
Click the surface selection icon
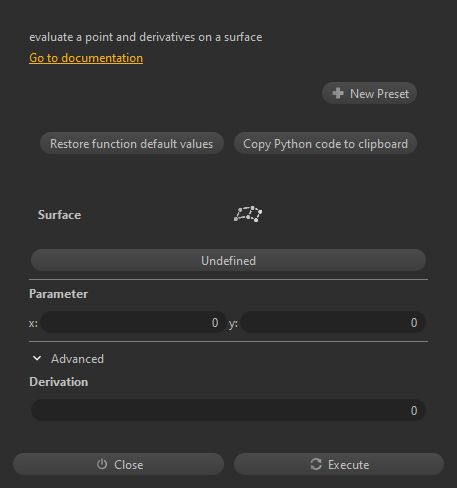[248, 214]
